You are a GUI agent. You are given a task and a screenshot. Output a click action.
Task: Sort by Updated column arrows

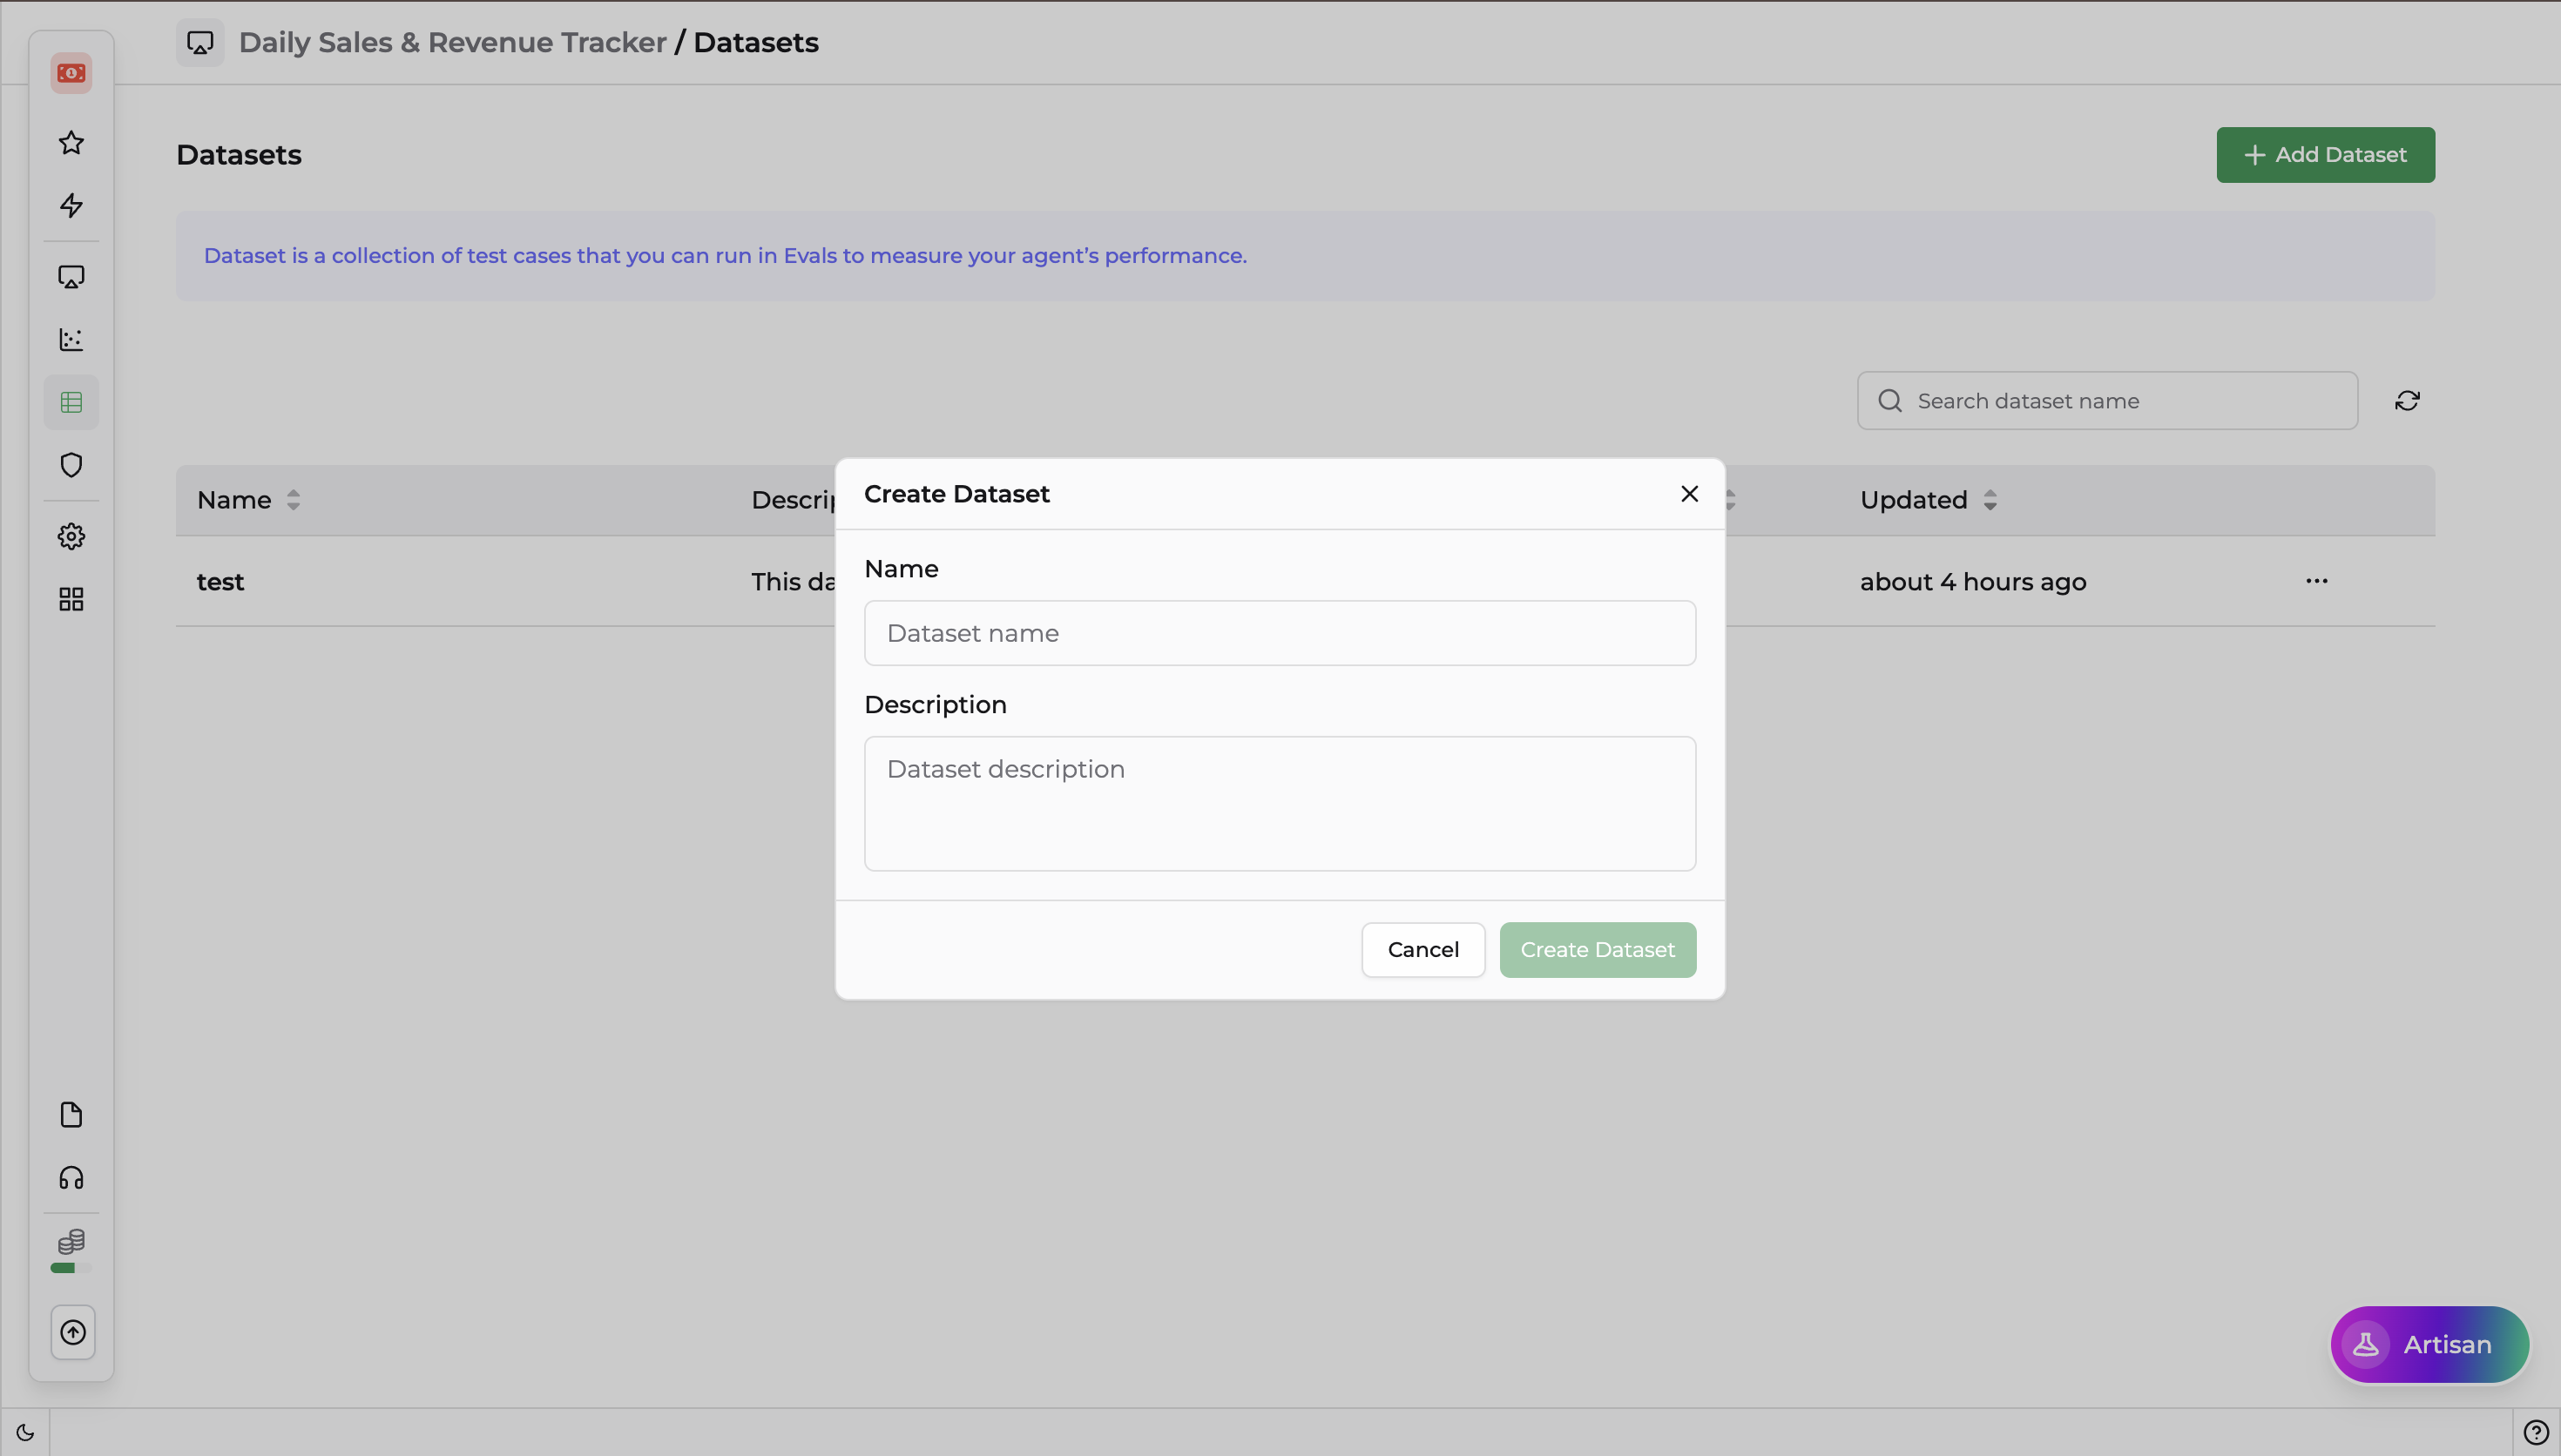pyautogui.click(x=1990, y=500)
